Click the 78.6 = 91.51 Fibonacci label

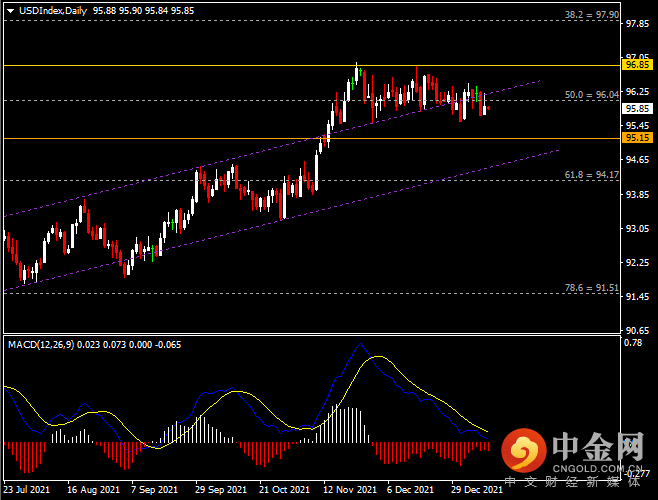[587, 288]
